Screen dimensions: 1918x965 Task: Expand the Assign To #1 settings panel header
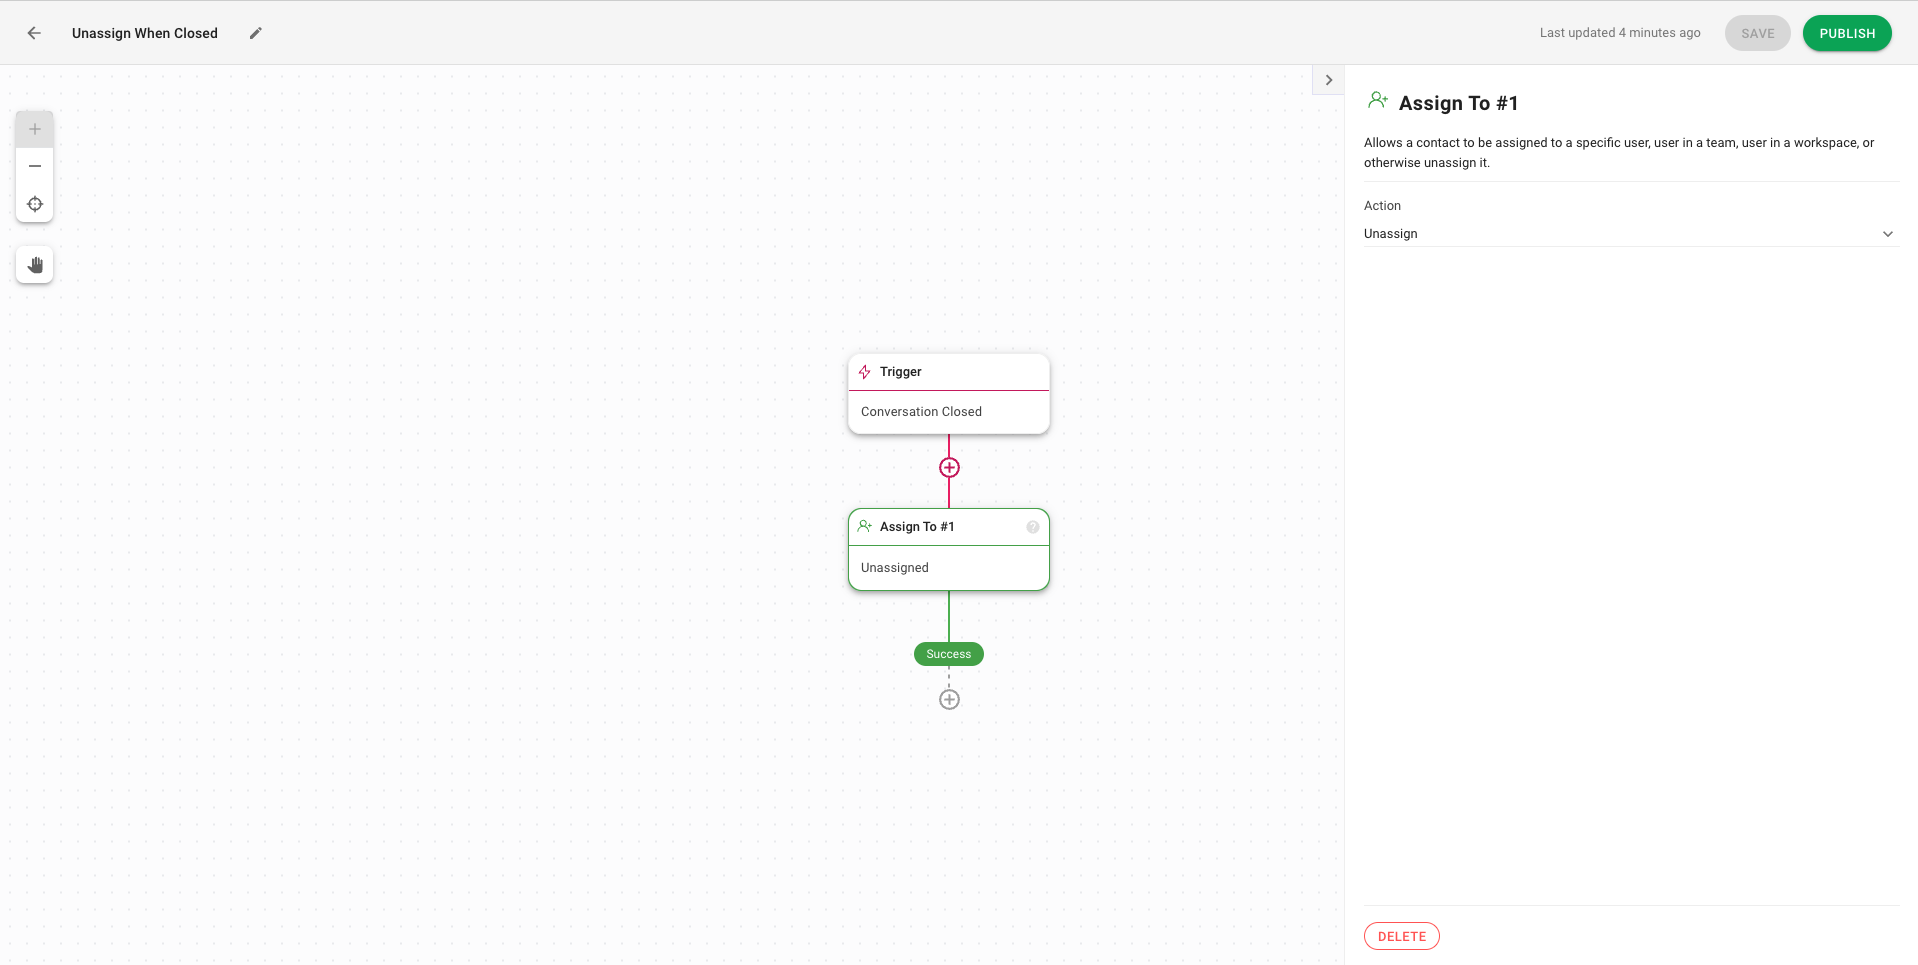[x=1456, y=103]
